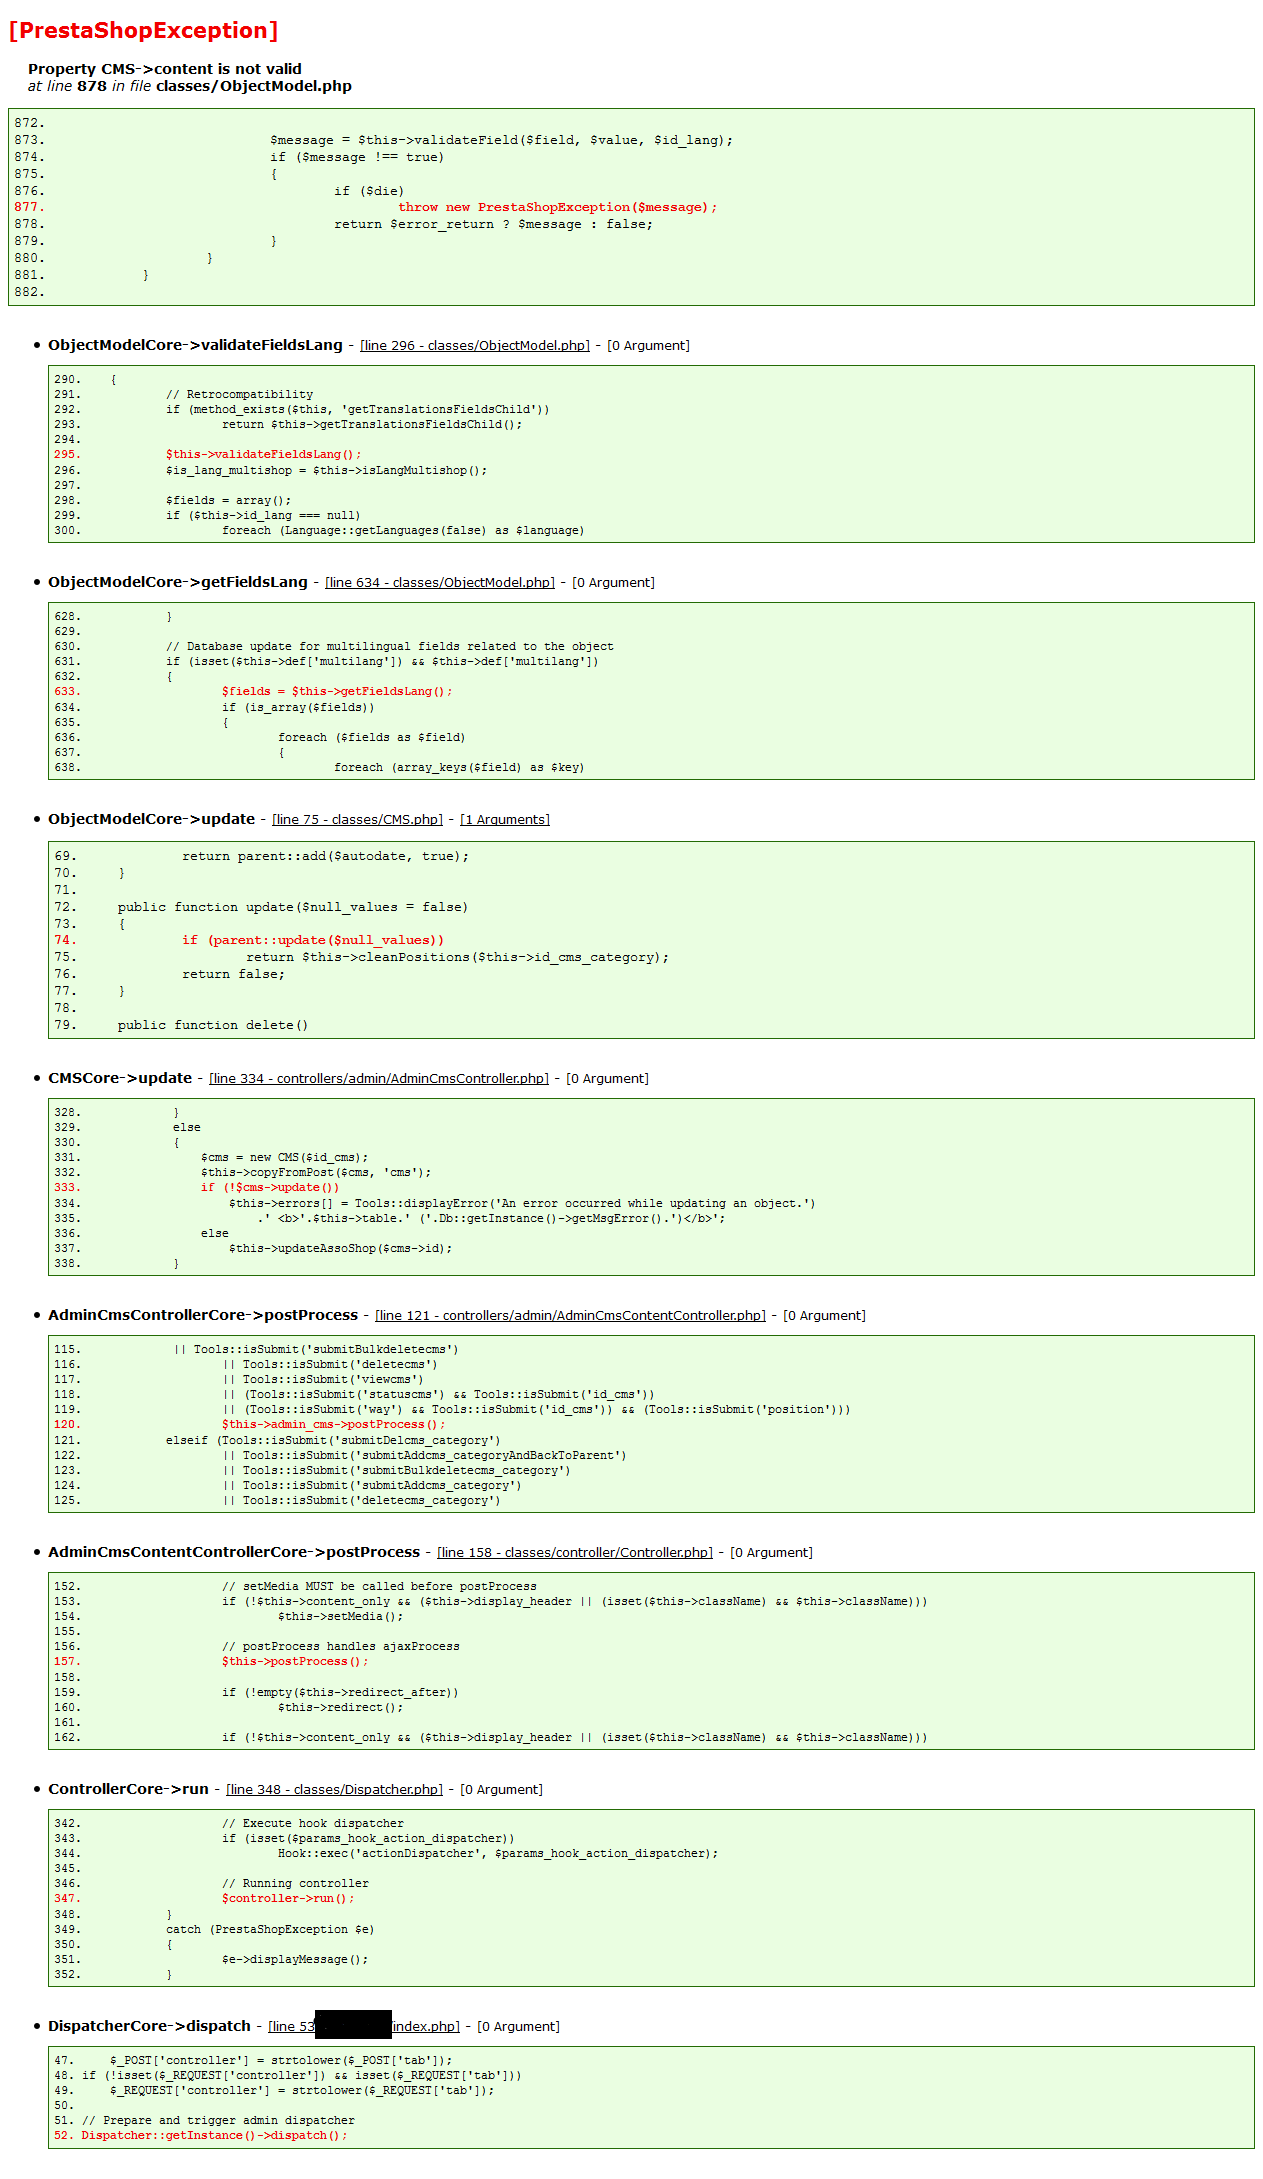Viewport: 1263px width, 2179px height.
Task: Click 'AdminCmsControllerCore->postProcess' trace title
Action: click(203, 1315)
